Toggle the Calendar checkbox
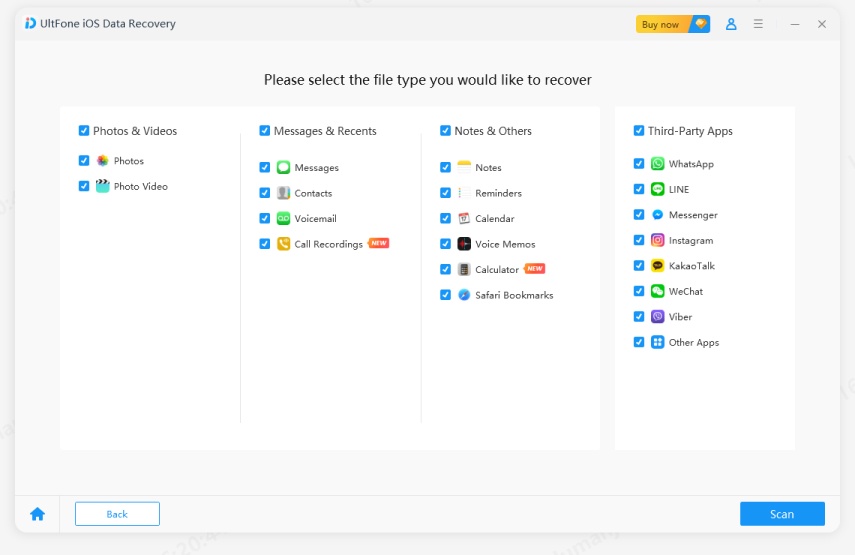 (446, 219)
